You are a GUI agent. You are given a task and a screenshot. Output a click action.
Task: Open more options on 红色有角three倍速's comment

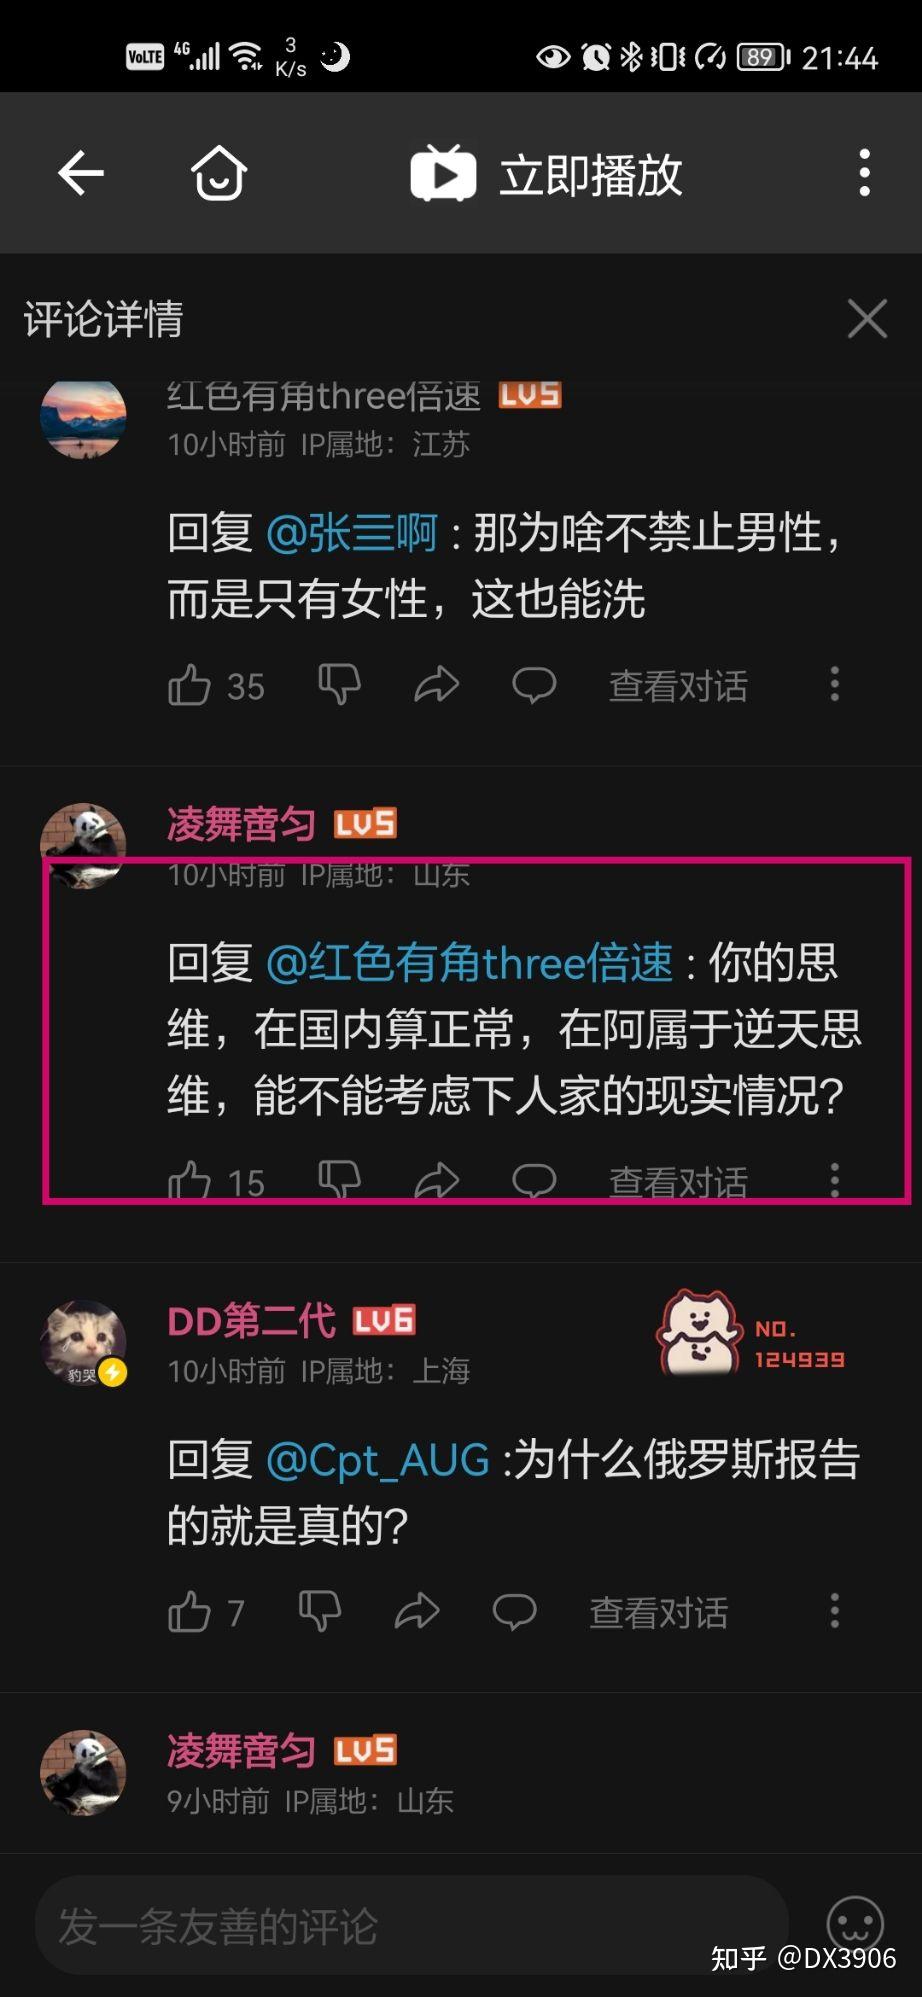[835, 684]
